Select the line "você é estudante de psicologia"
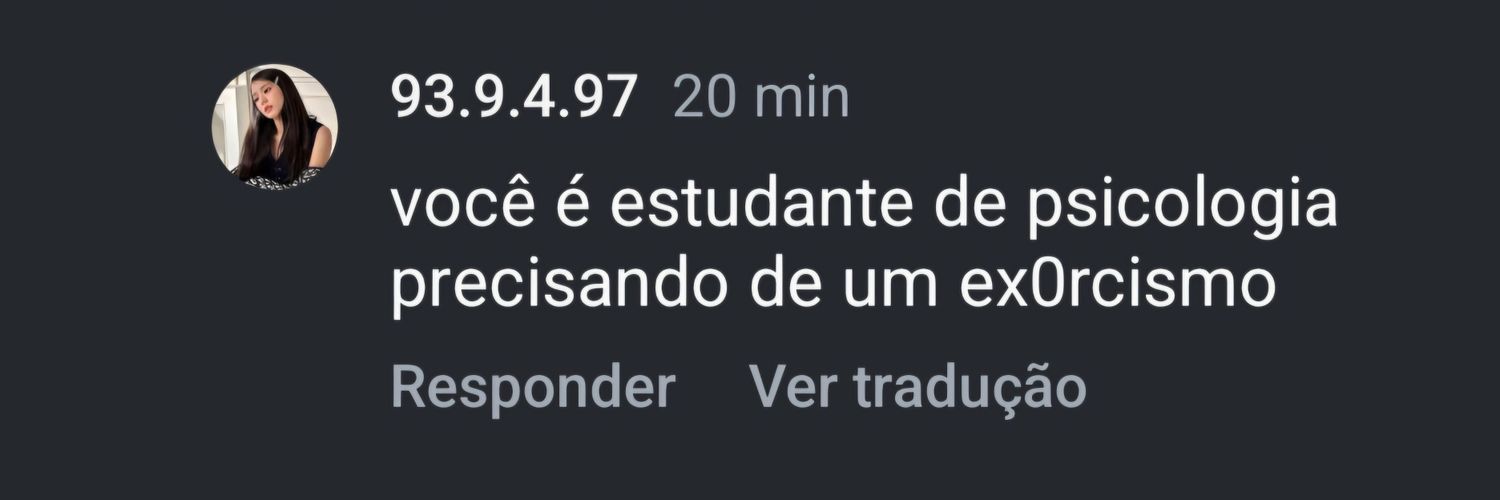The height and width of the screenshot is (500, 1500). point(864,208)
